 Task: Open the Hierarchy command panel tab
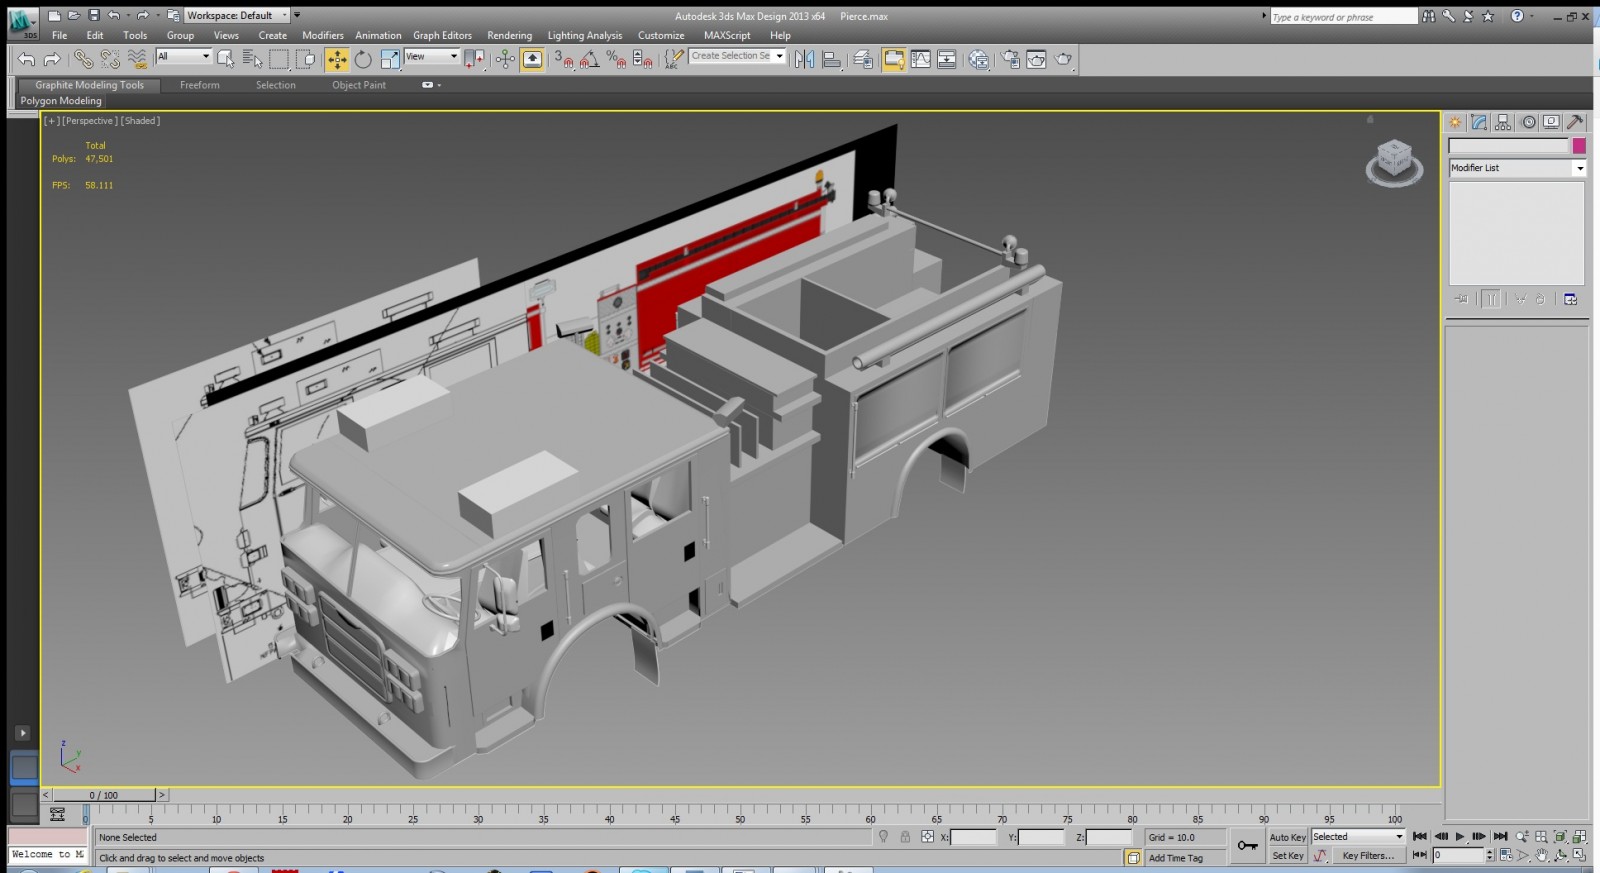pos(1503,122)
